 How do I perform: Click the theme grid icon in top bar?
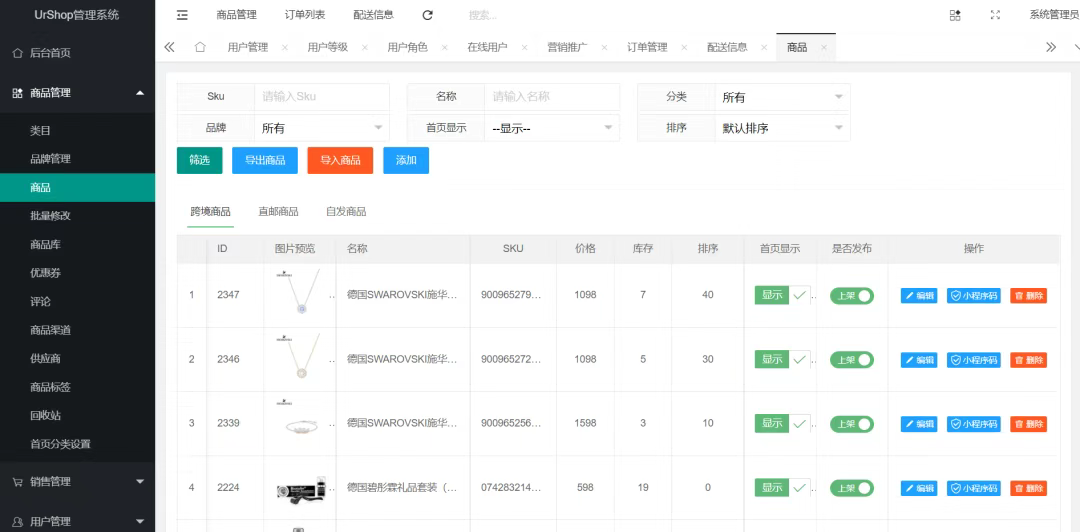[x=955, y=15]
